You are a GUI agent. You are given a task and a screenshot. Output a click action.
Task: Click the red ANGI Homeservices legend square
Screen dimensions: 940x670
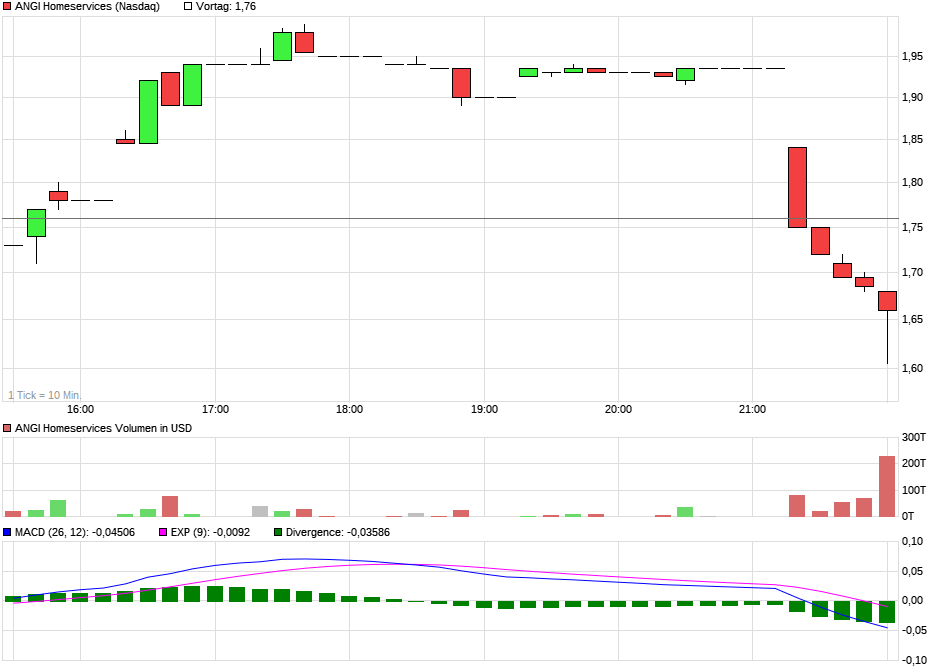(7, 6)
